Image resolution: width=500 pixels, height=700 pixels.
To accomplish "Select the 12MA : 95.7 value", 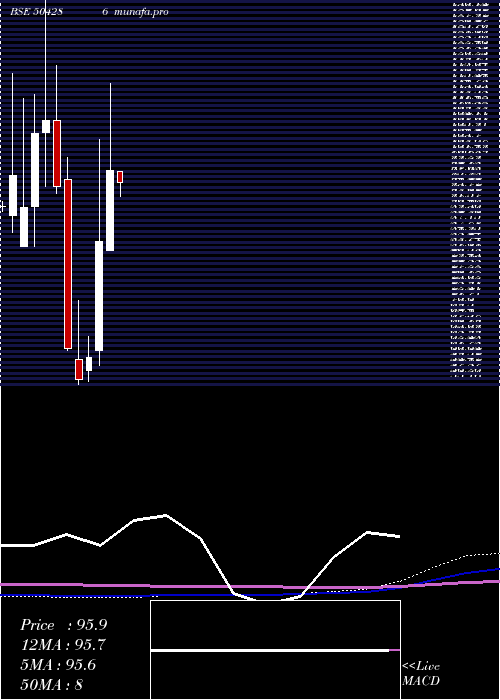I will [x=64, y=645].
